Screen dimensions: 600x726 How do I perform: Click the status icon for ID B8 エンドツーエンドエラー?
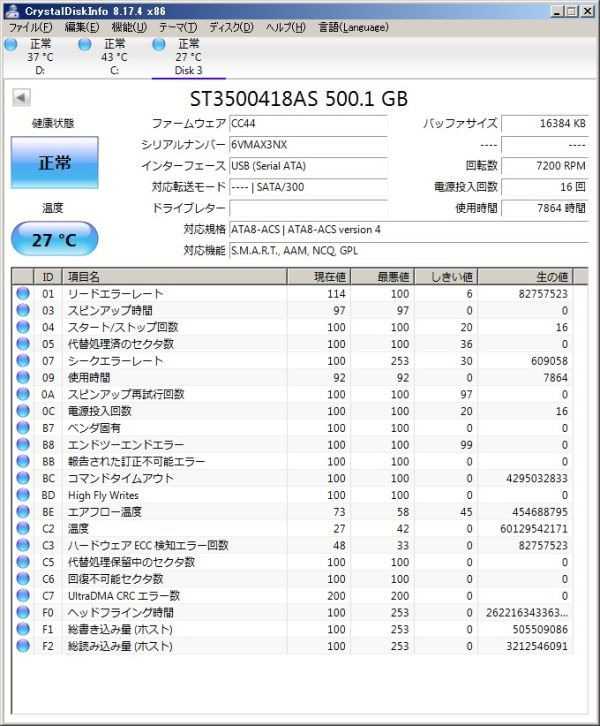[23, 444]
